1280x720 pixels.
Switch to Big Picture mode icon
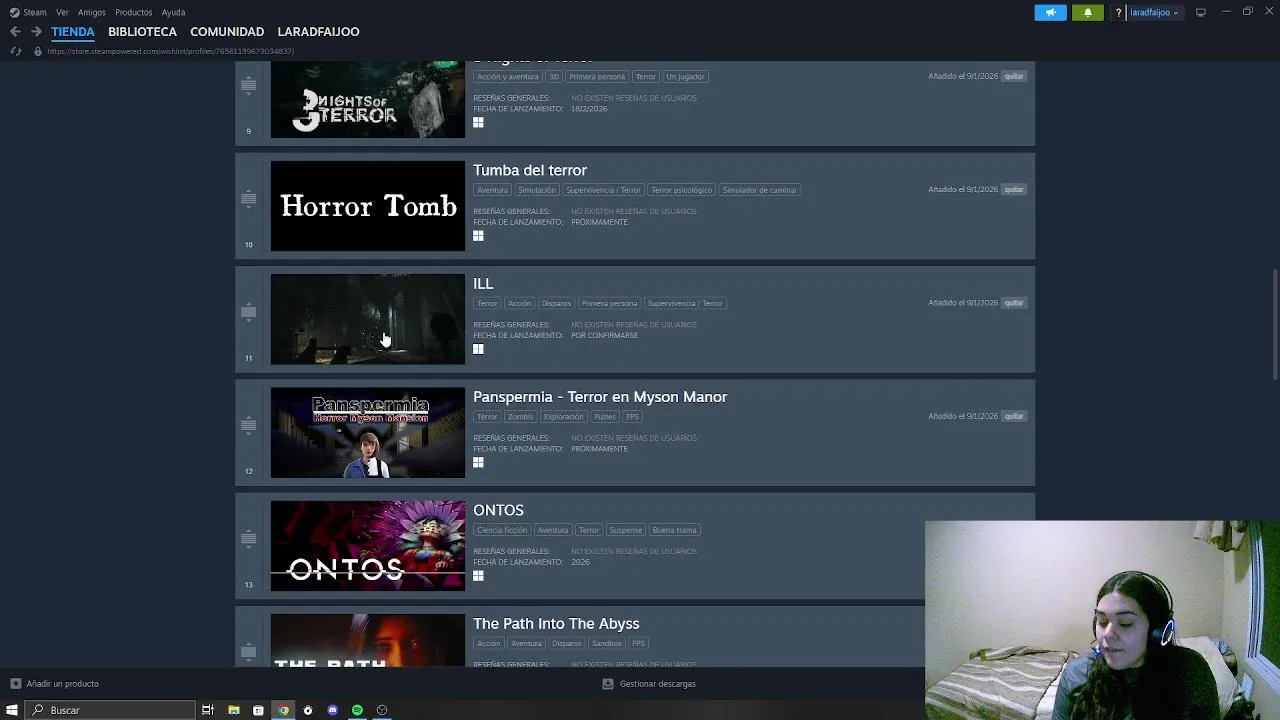pos(1201,12)
